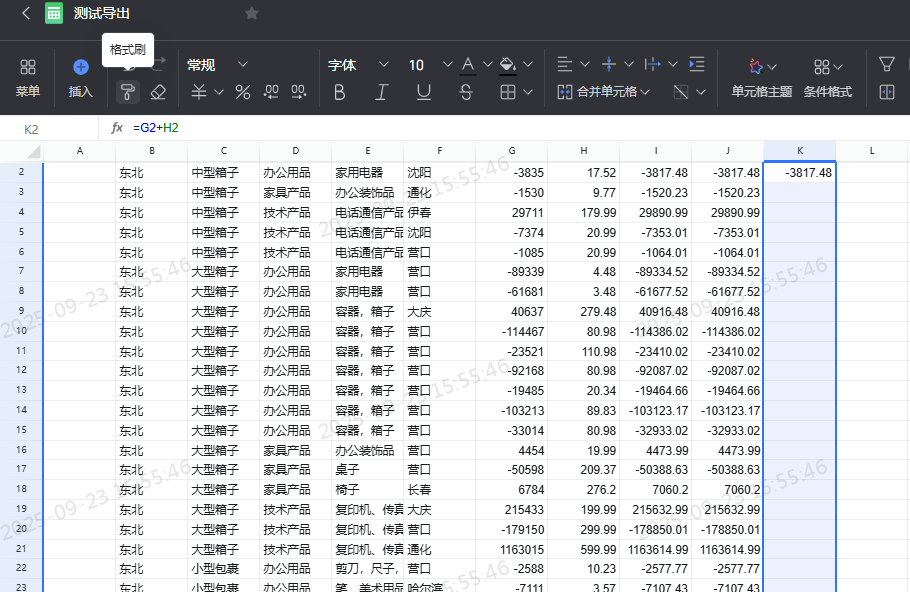
Task: Expand the borders options arrow
Action: (528, 92)
